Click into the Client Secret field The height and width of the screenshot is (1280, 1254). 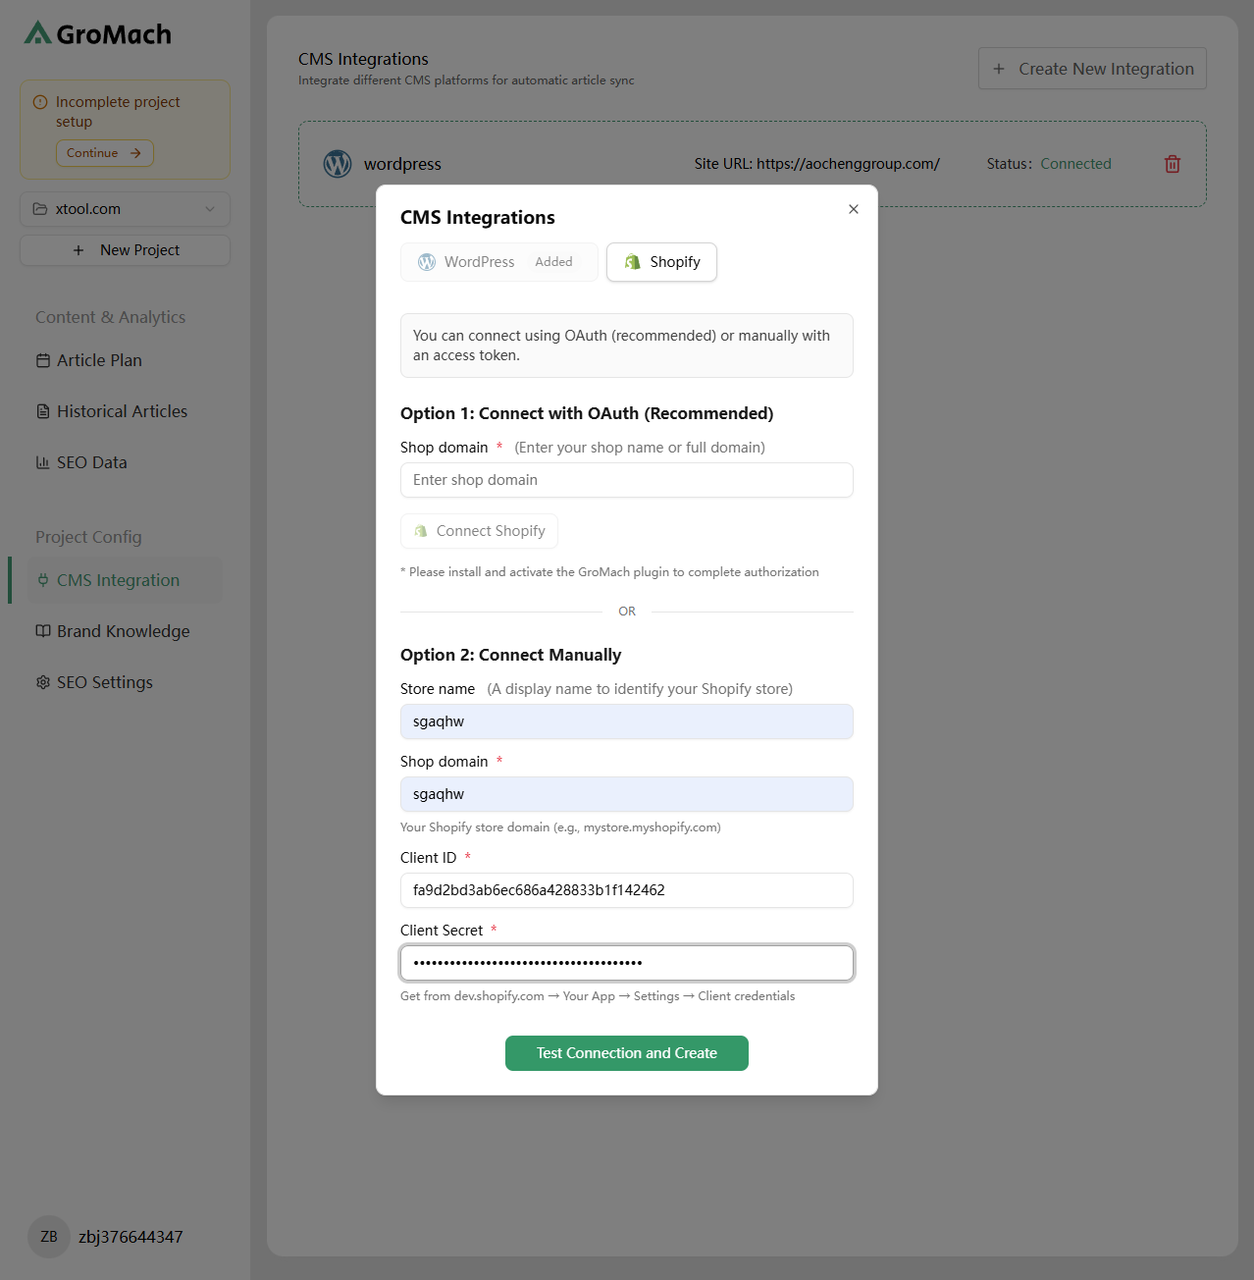click(626, 963)
